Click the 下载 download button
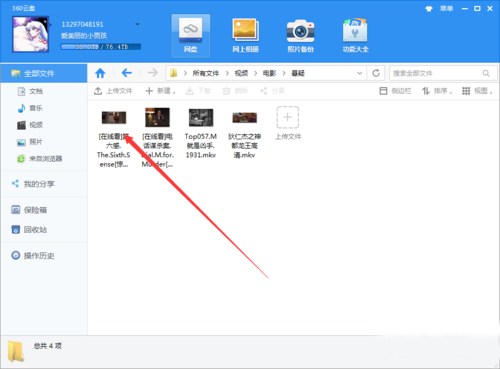 tap(198, 91)
